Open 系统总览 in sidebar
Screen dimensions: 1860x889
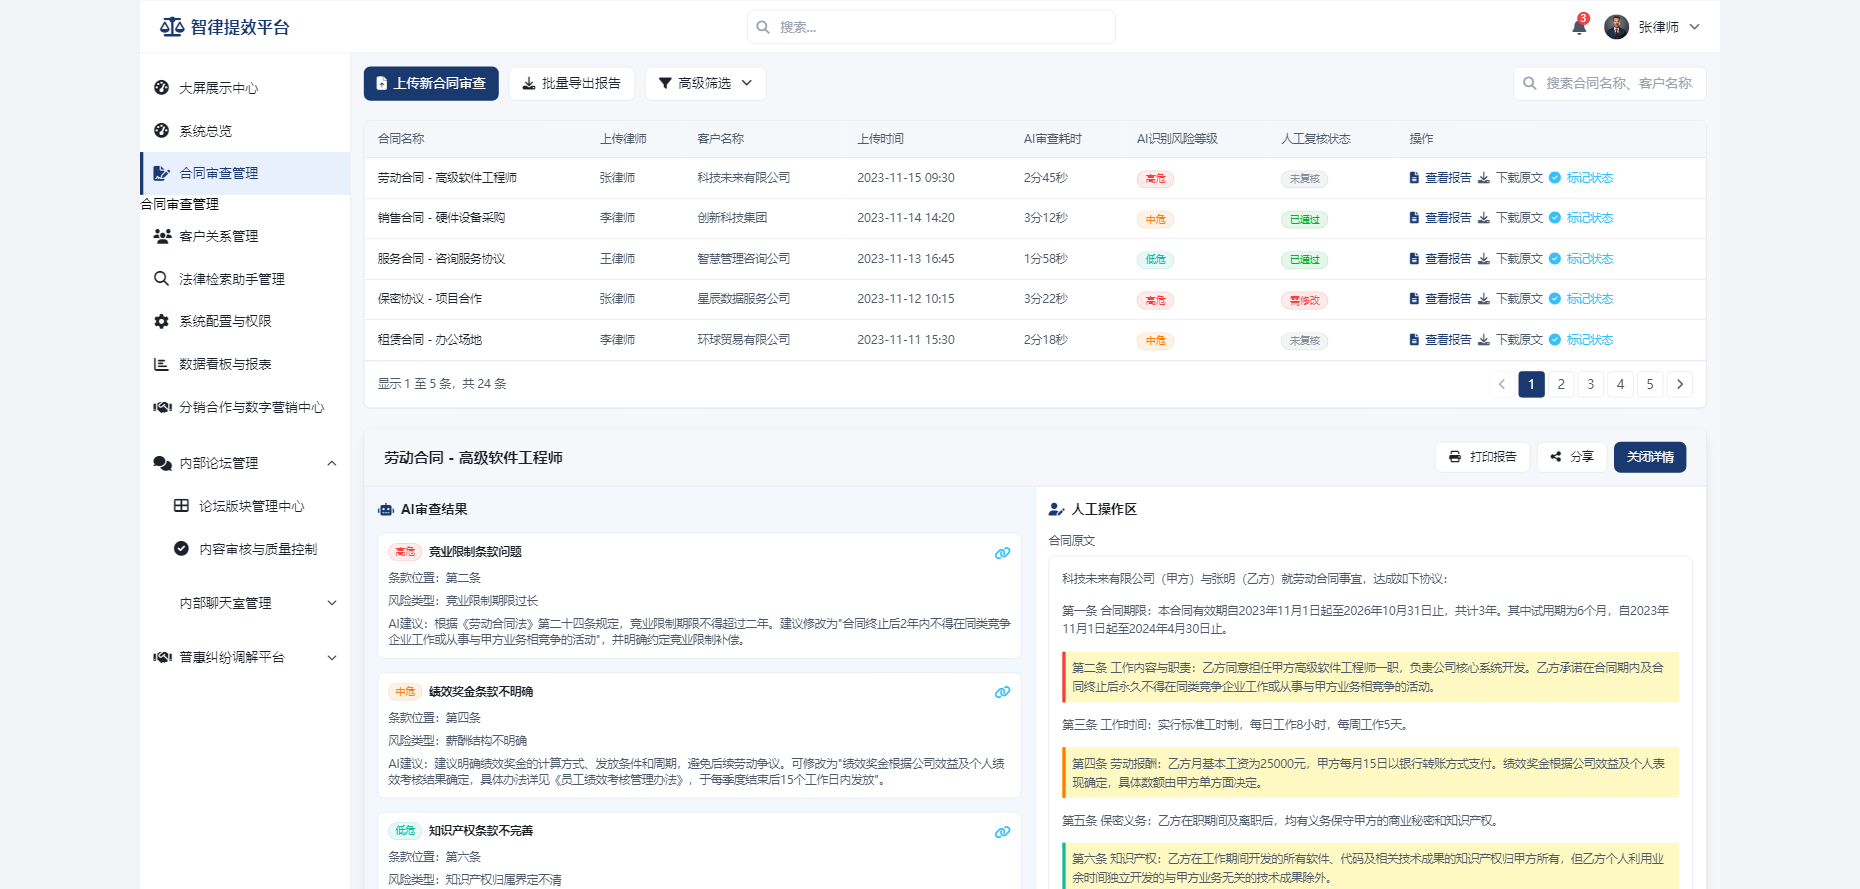coord(245,131)
